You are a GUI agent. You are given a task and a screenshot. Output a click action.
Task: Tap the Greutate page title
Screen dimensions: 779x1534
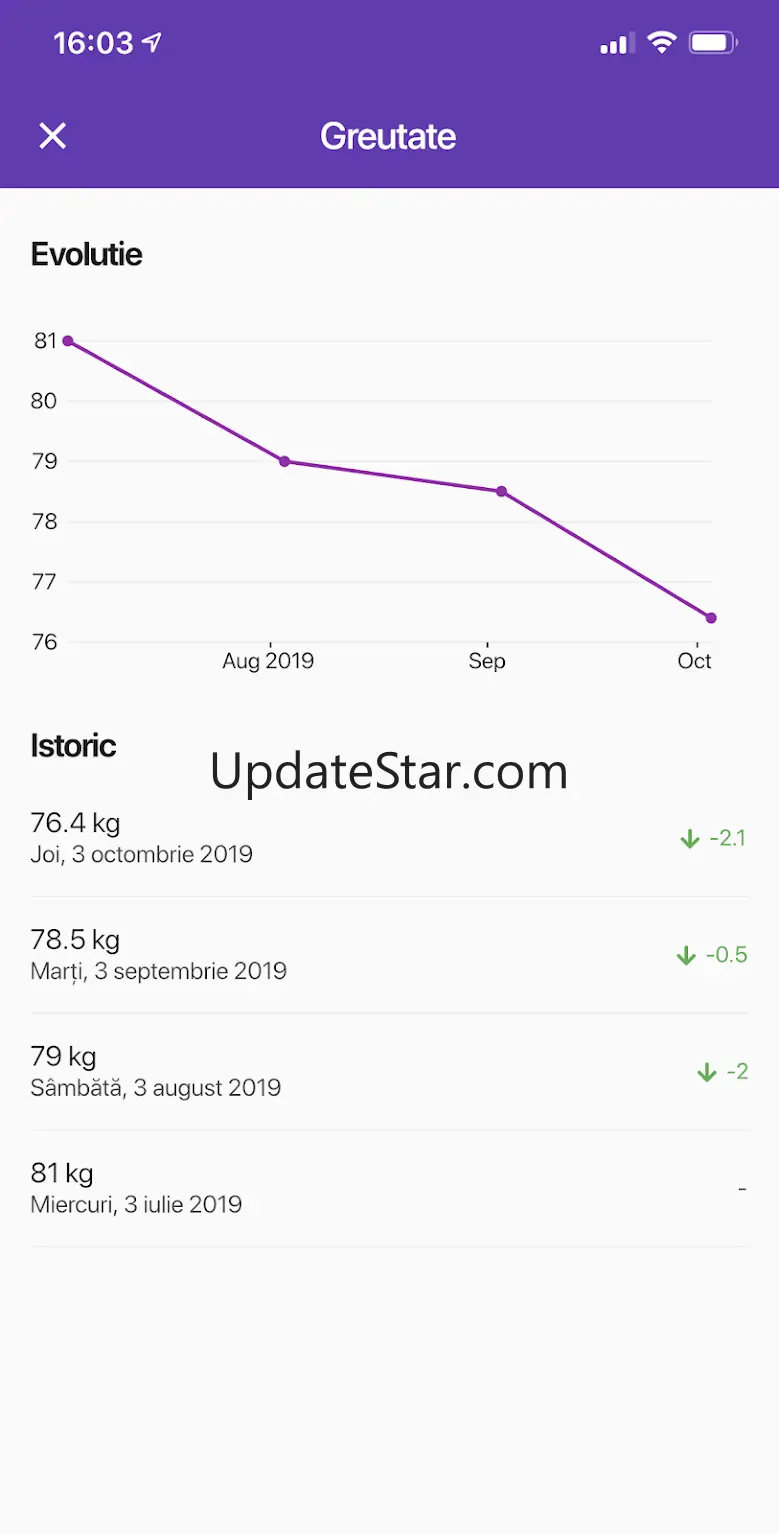click(388, 136)
